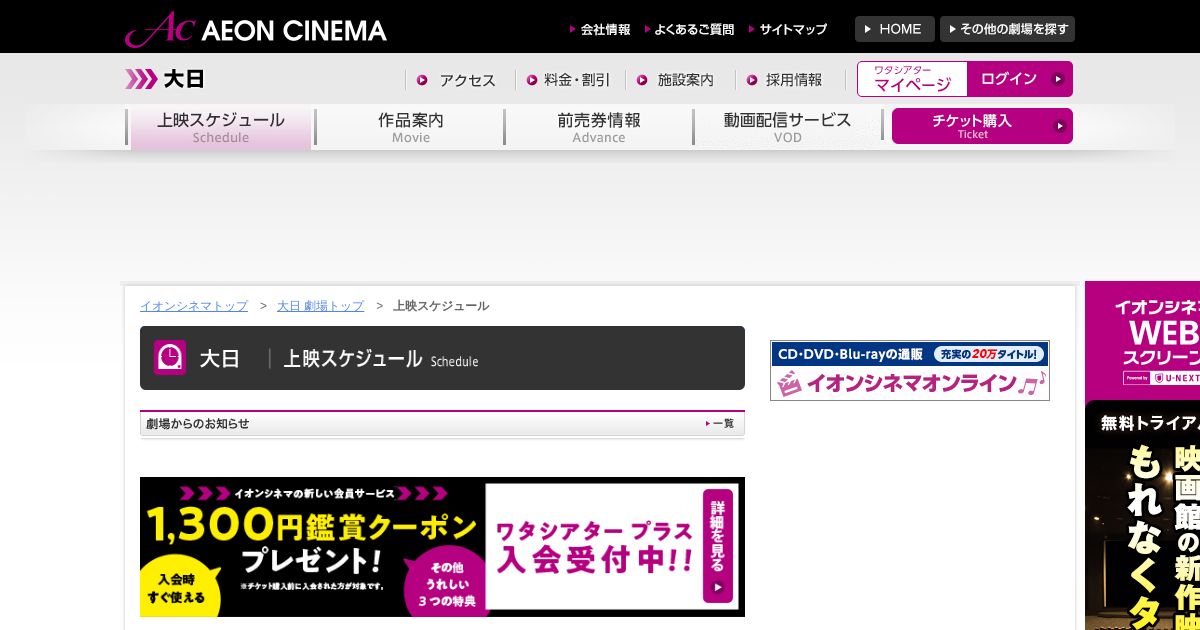The height and width of the screenshot is (630, 1200).
Task: Click arrow icon on チケット購入 button
Action: pyautogui.click(x=1060, y=126)
